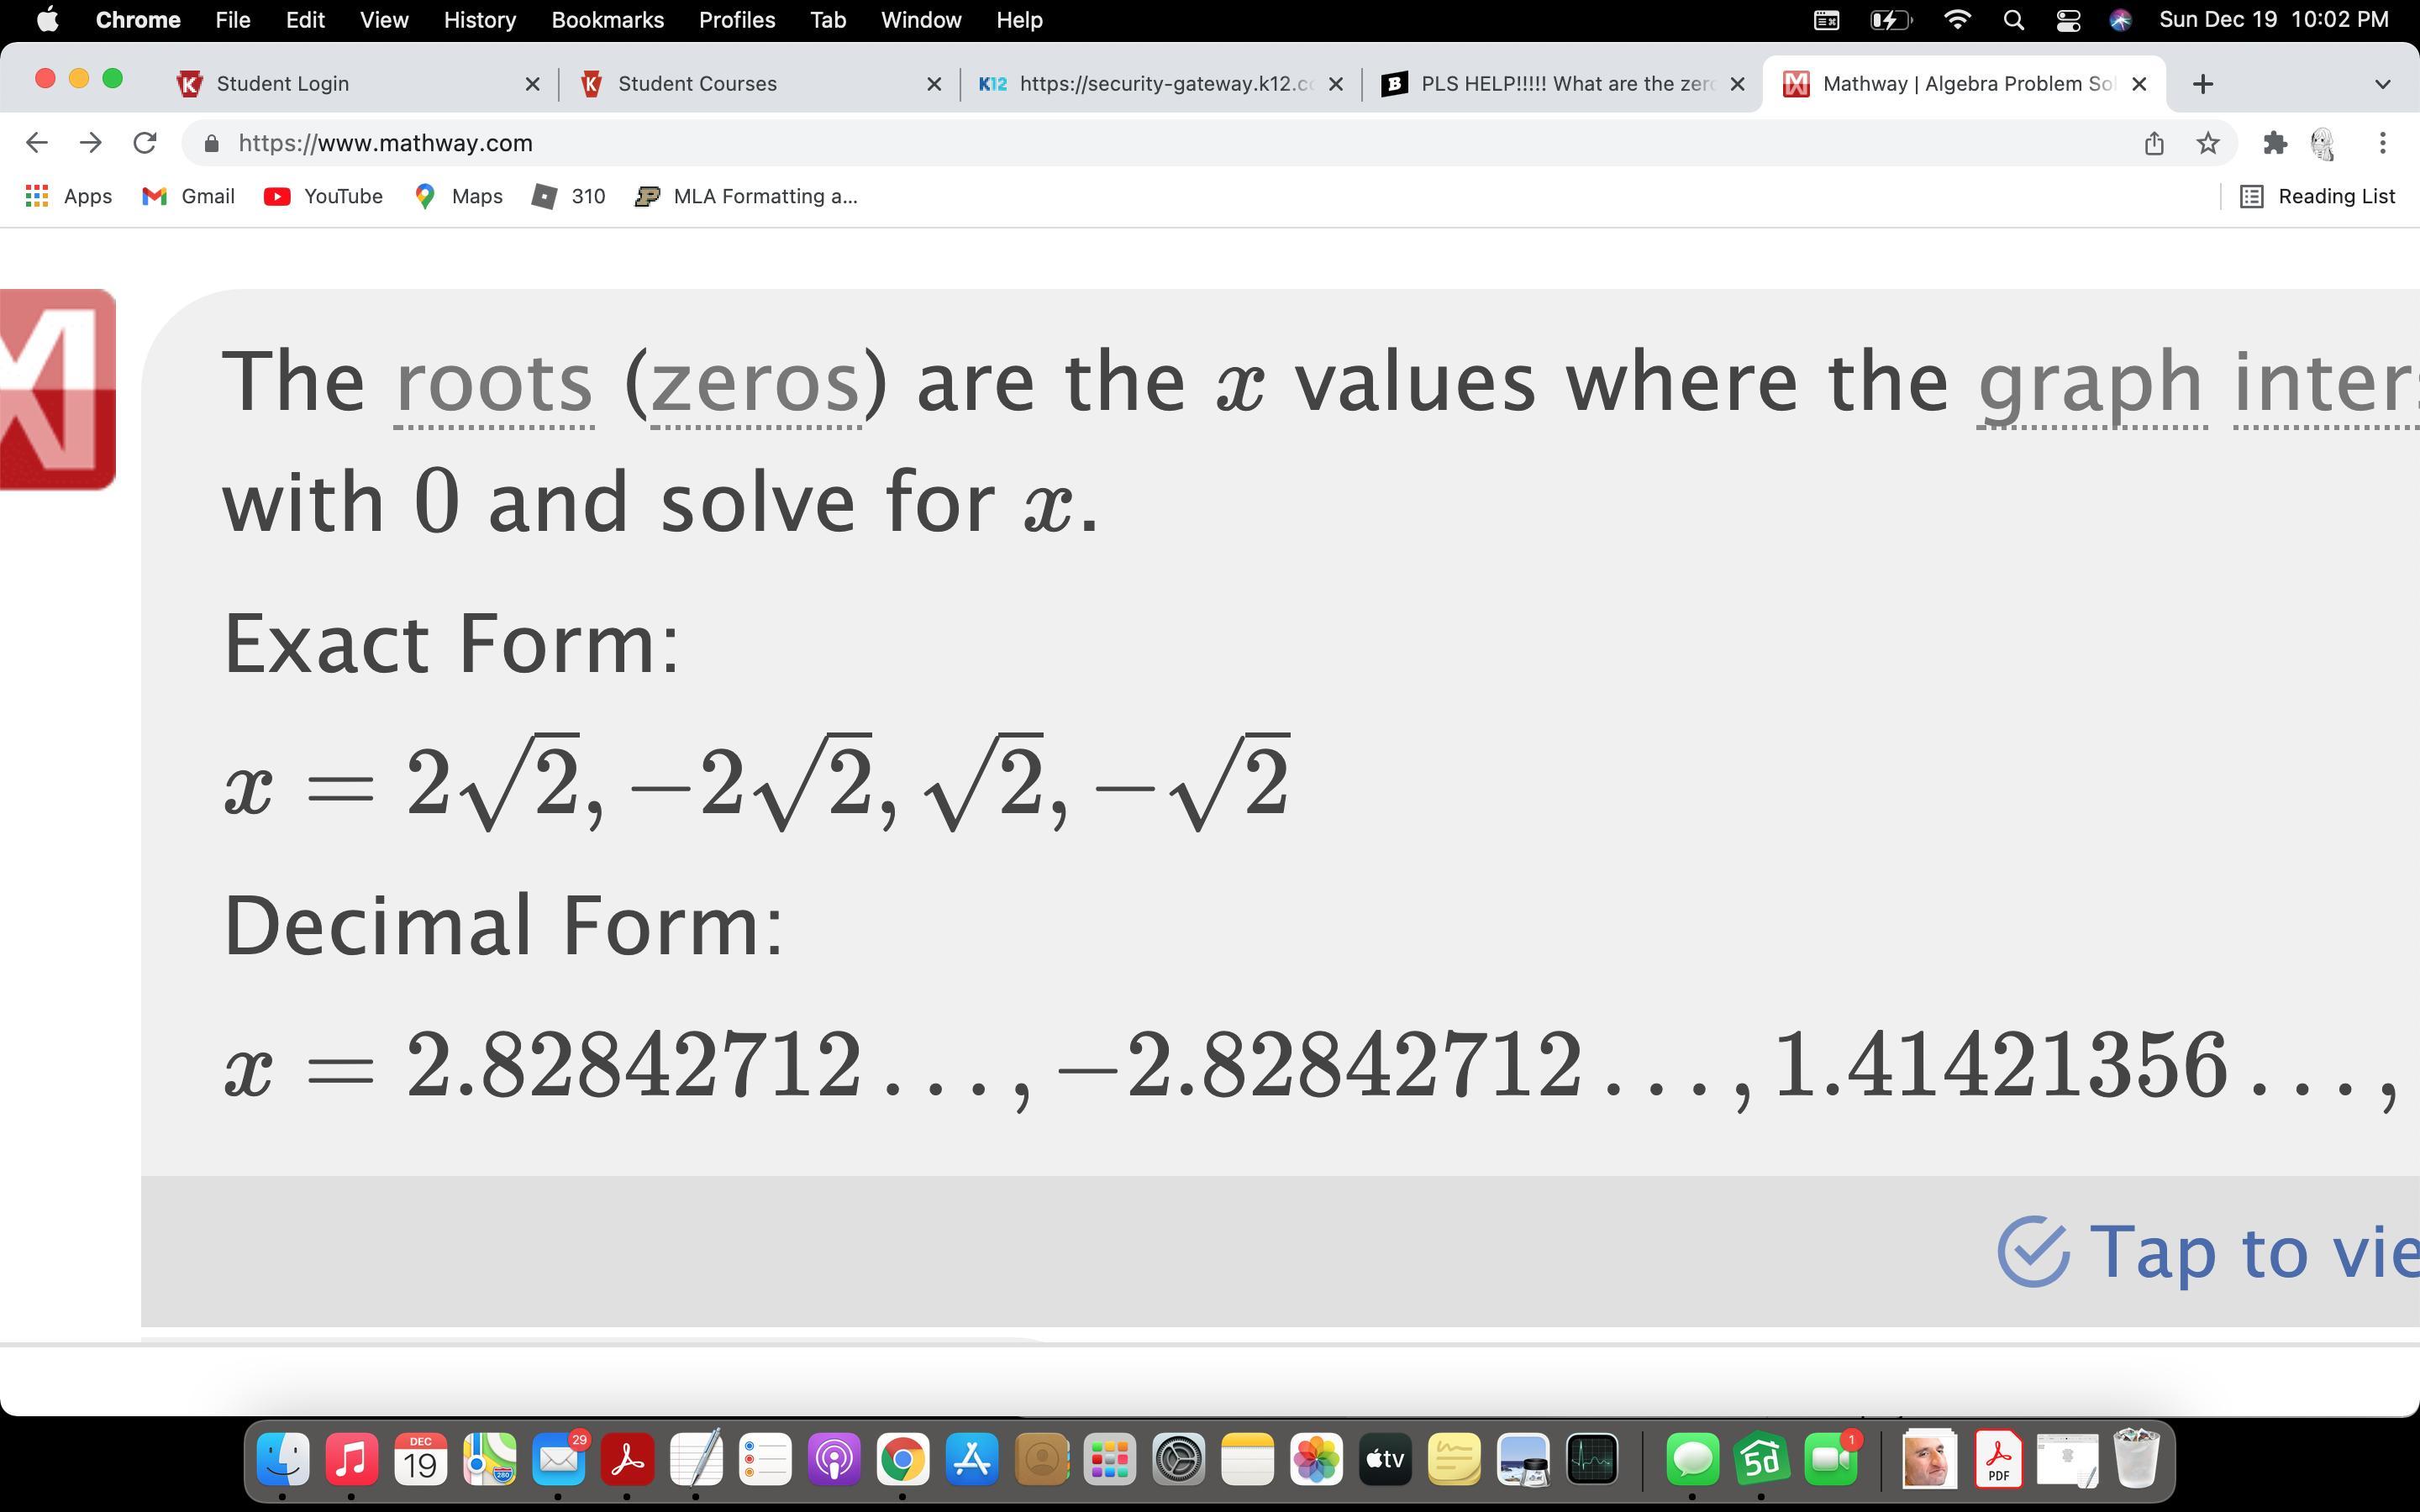
Task: Expand the tab search chevron
Action: (2382, 84)
